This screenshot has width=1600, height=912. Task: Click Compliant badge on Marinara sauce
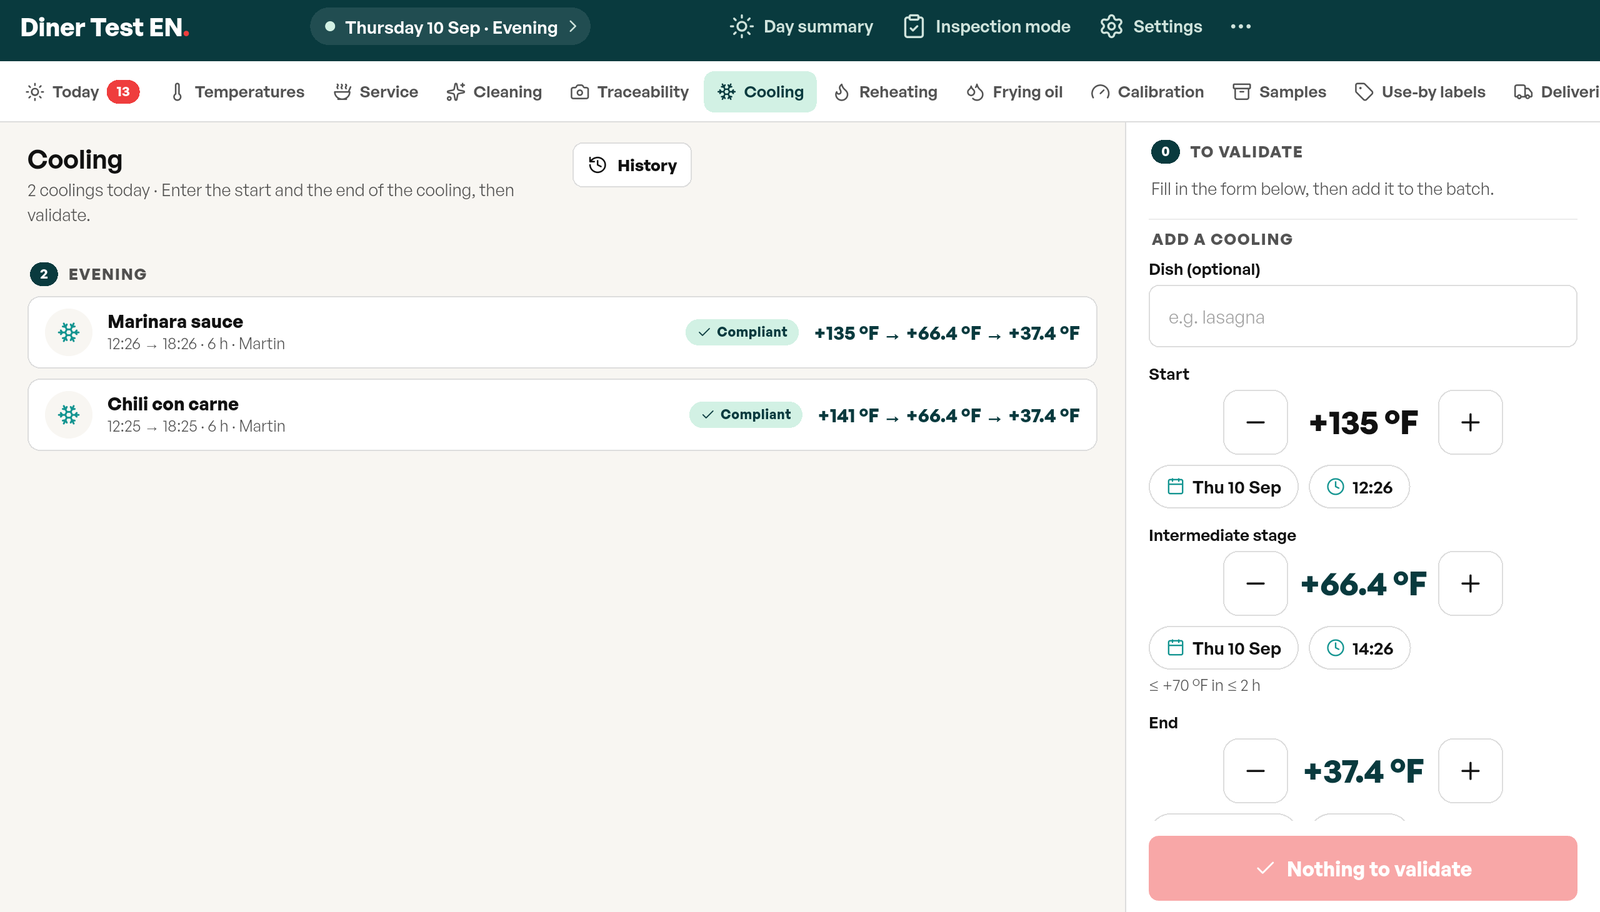[742, 332]
